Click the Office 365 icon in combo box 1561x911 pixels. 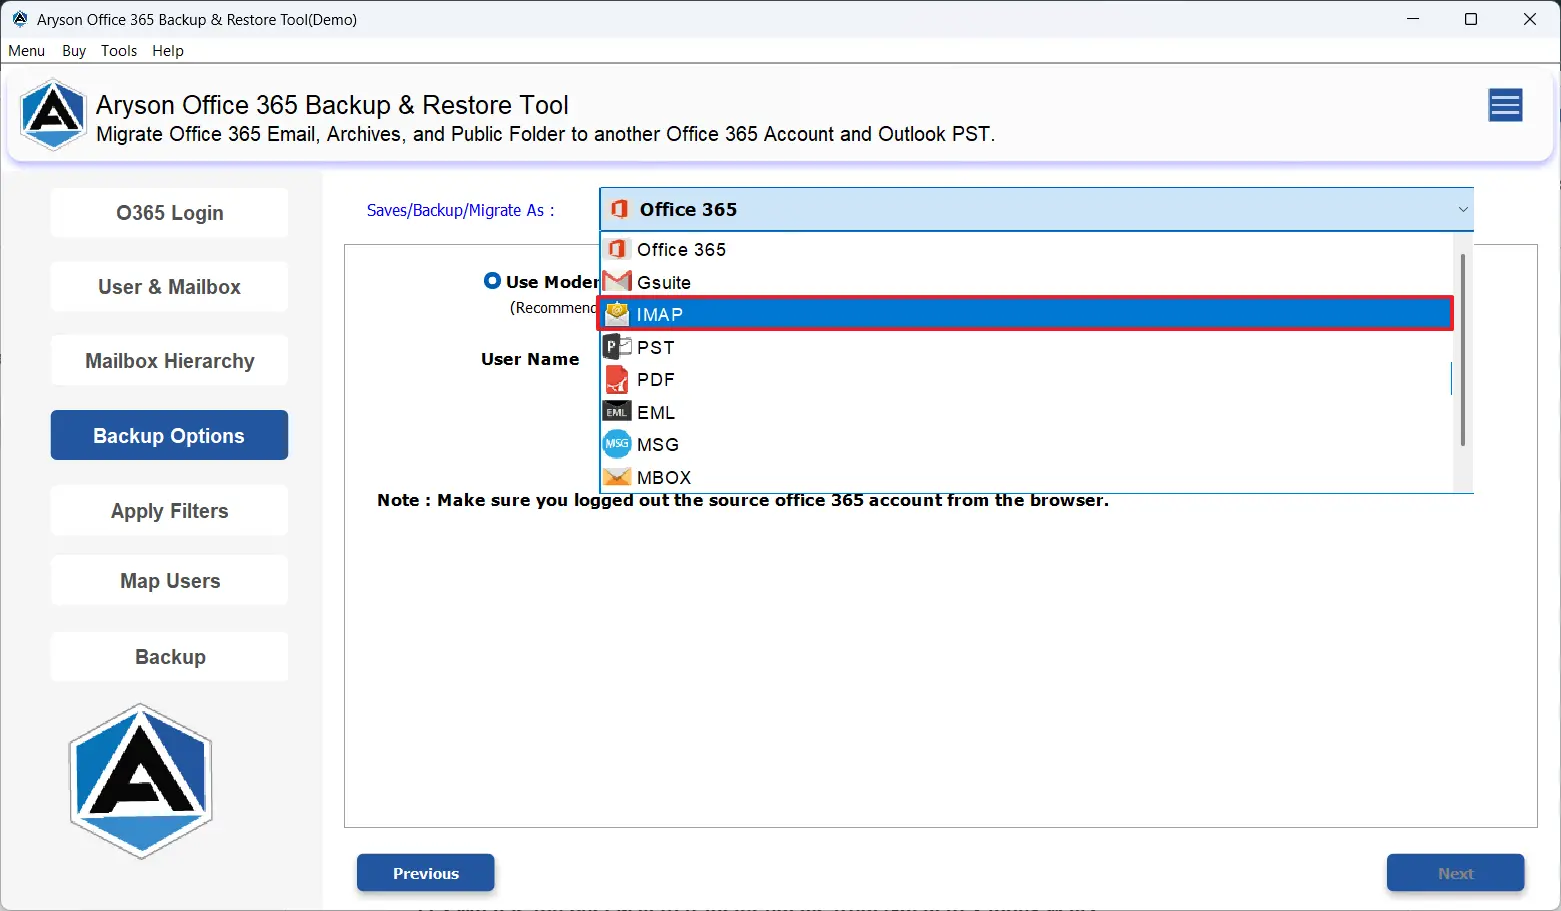[x=619, y=209]
